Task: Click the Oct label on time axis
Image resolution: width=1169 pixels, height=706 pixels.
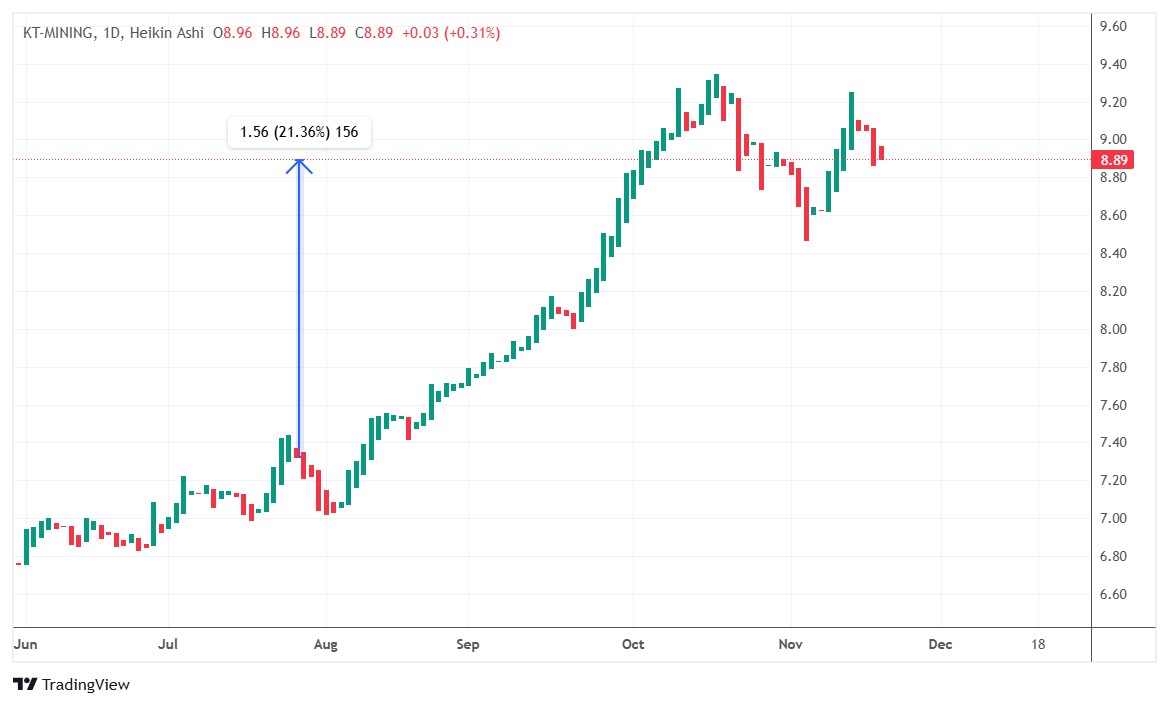Action: [632, 644]
